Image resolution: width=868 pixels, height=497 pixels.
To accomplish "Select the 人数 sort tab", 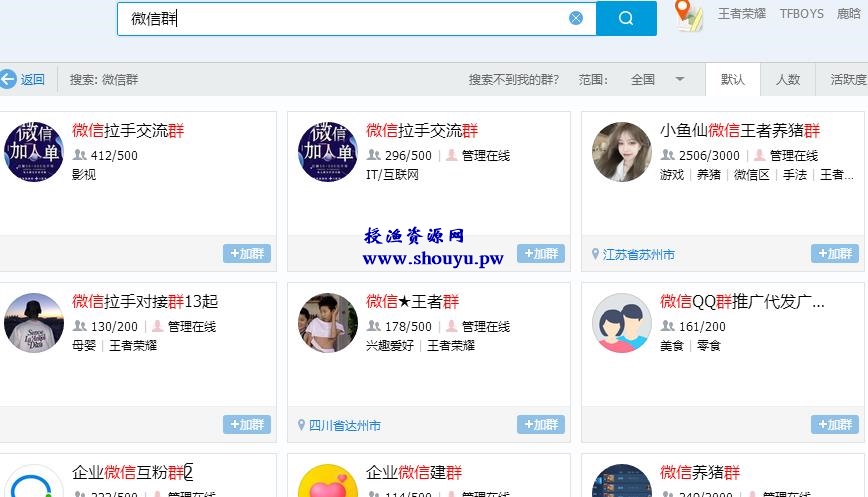I will 788,79.
